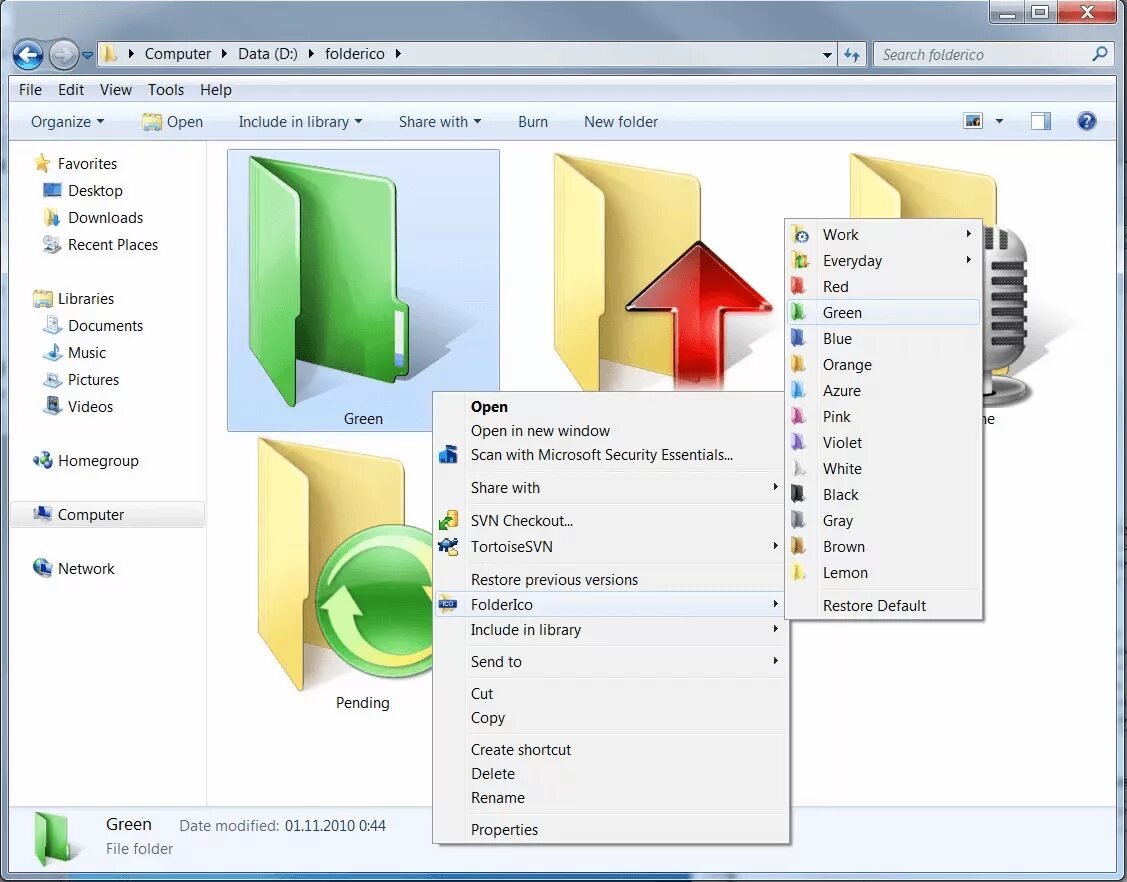Image resolution: width=1127 pixels, height=882 pixels.
Task: Click the Music icon in the sidebar
Action: (x=54, y=353)
